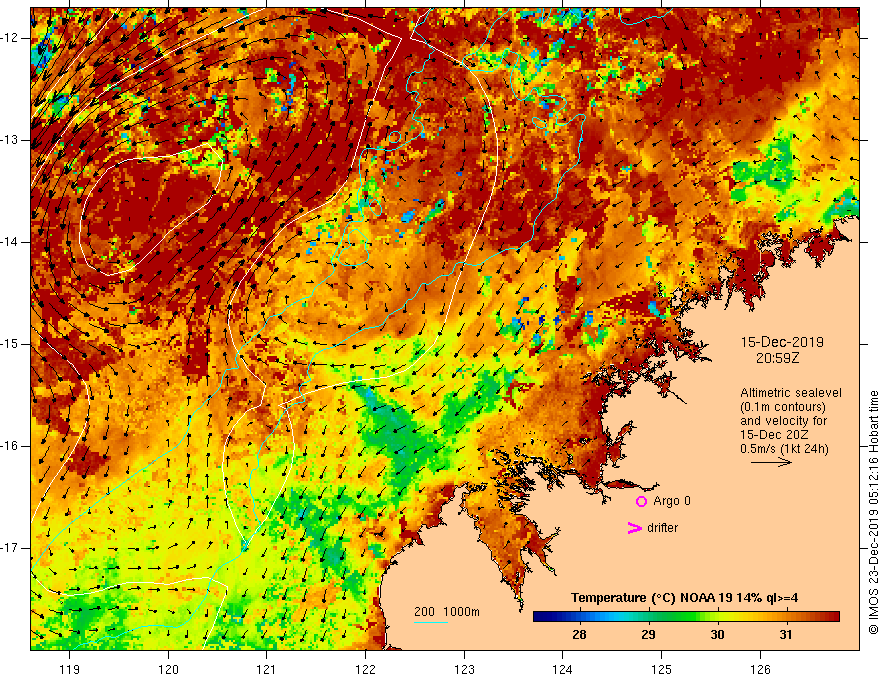Click the 0.5m/s velocity scale arrow
The width and height of the screenshot is (880, 680).
point(772,463)
